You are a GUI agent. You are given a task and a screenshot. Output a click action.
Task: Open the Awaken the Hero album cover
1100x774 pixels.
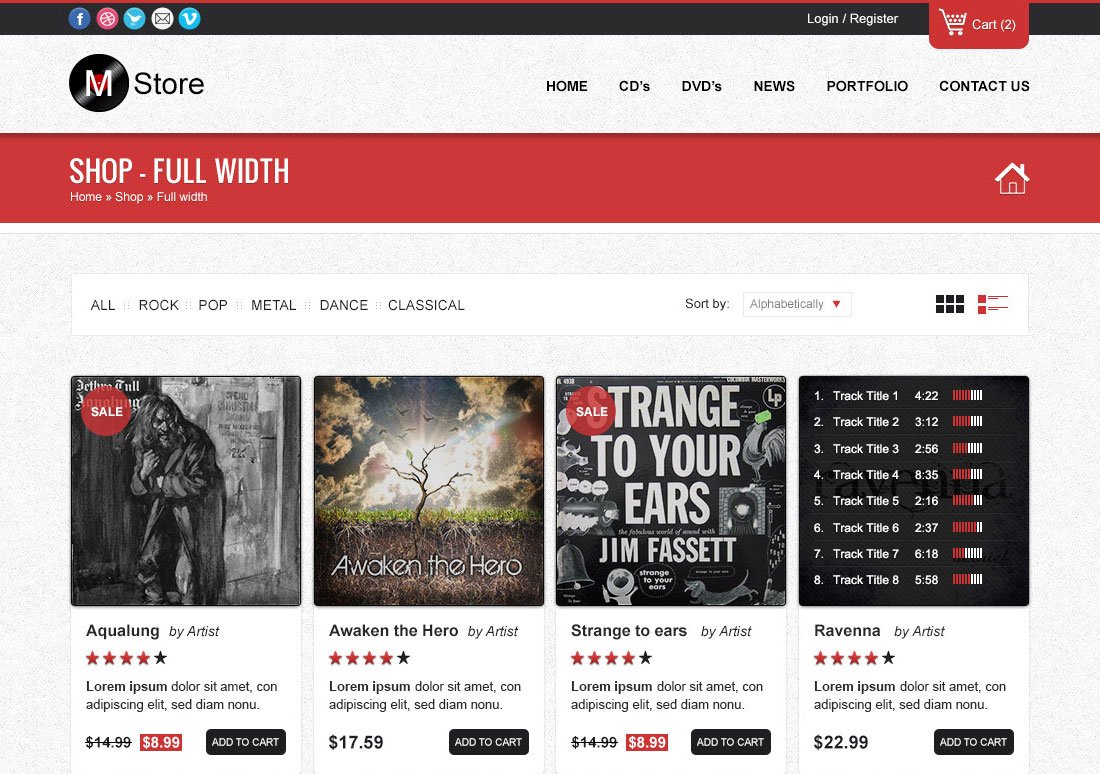coord(429,491)
